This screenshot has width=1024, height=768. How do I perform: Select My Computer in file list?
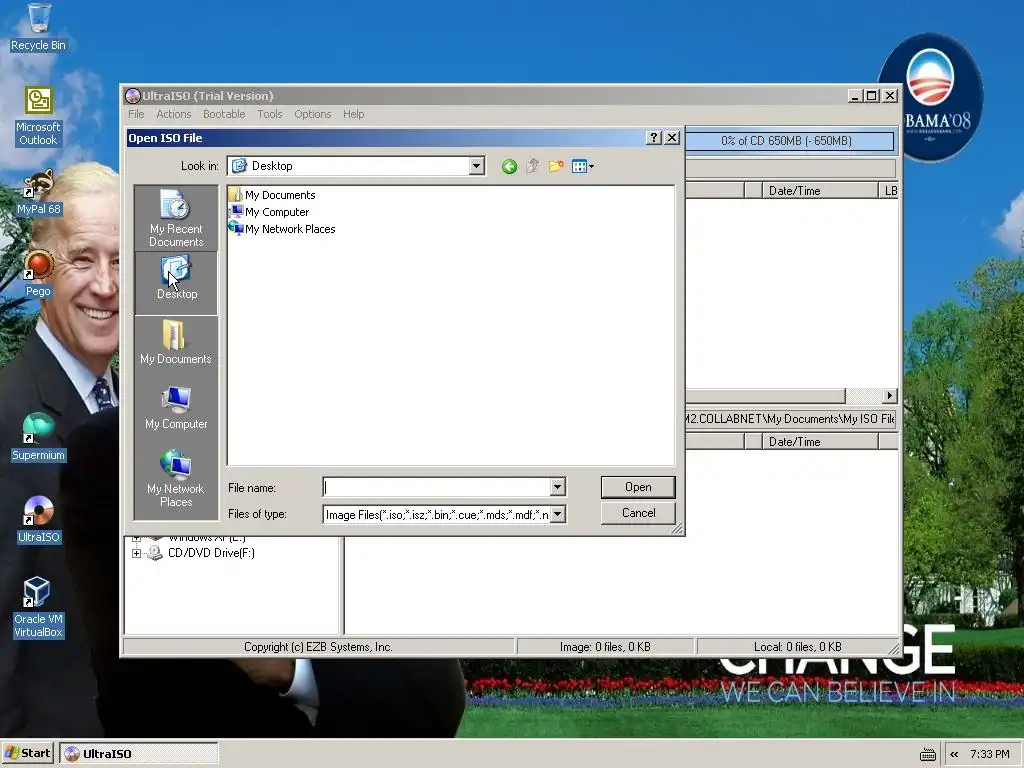point(269,212)
